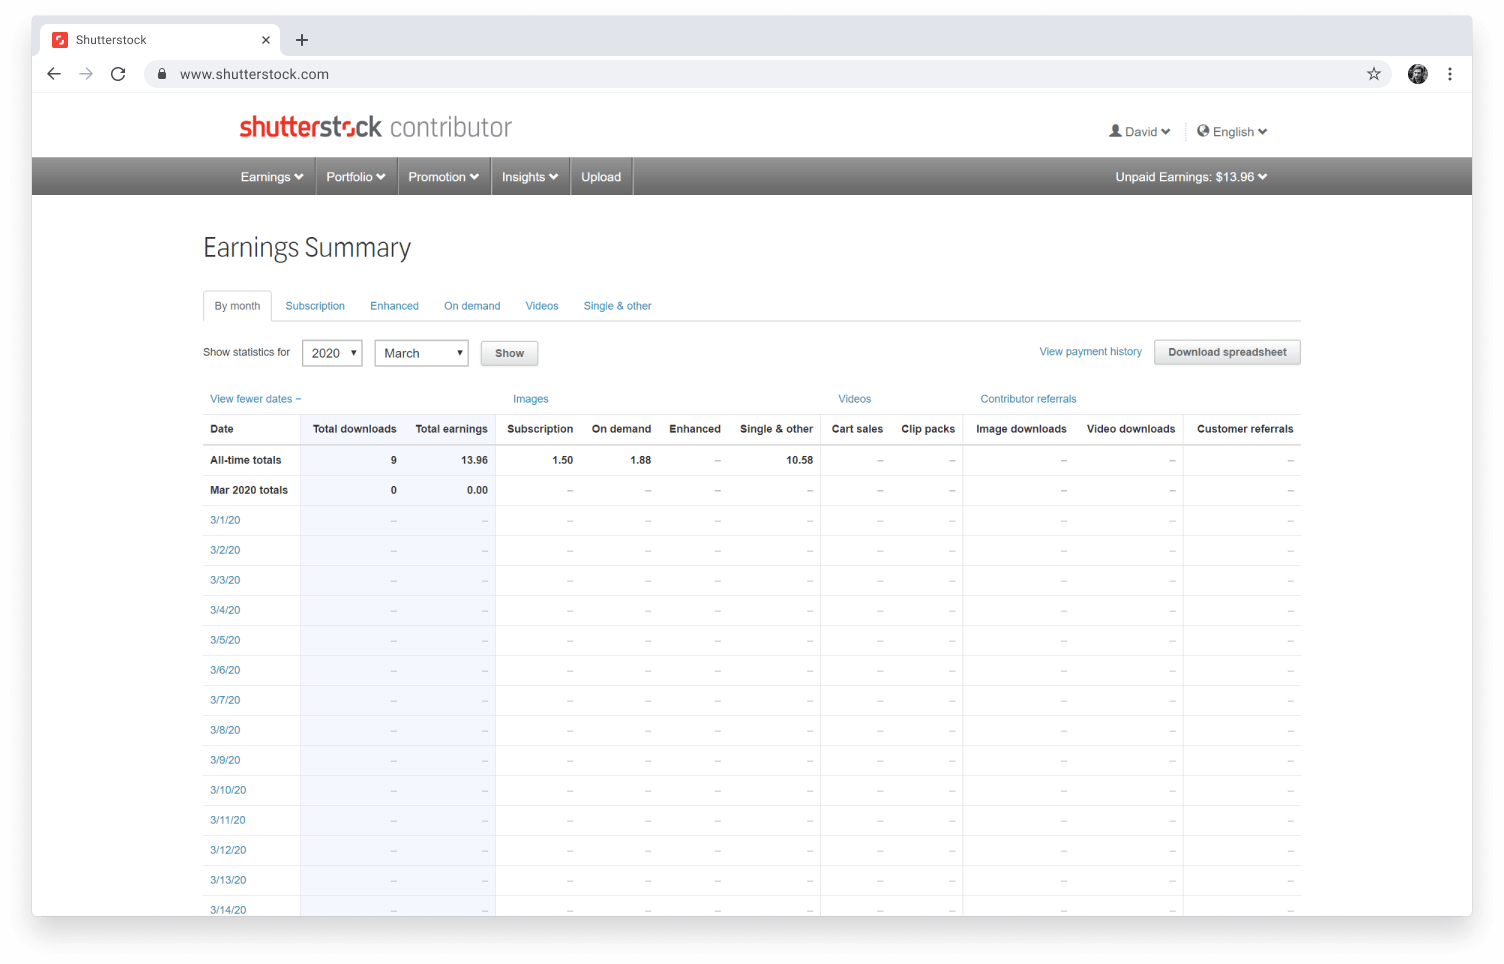Click the Mar 2020 totals row label
The height and width of the screenshot is (964, 1504).
click(249, 490)
